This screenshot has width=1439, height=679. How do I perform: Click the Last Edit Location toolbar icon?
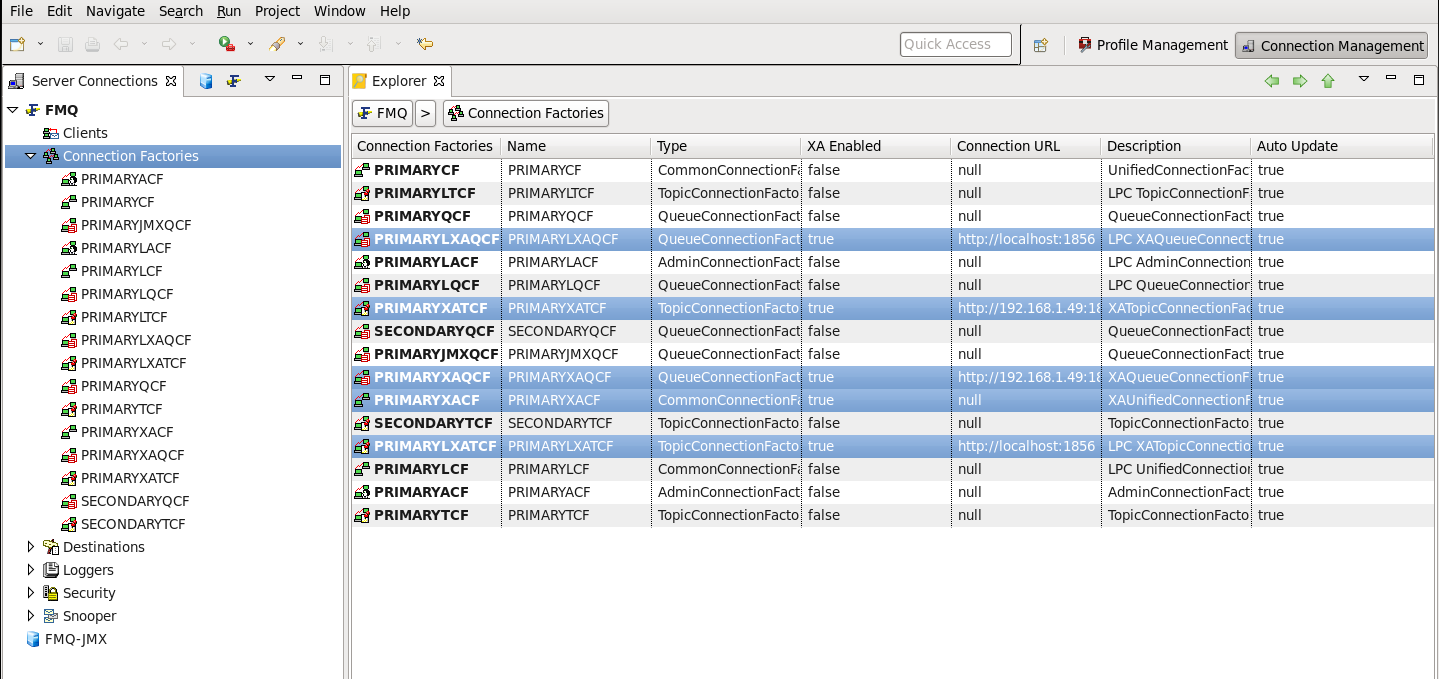(425, 44)
